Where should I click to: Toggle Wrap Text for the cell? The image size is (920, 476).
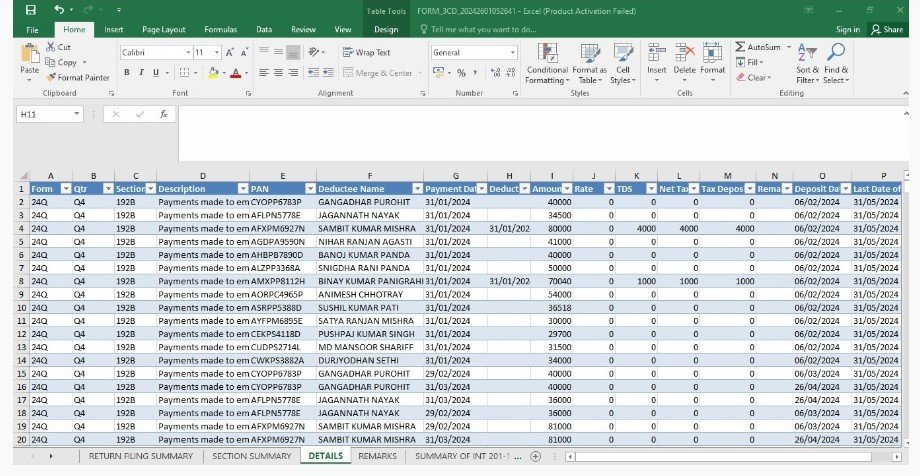(x=367, y=52)
